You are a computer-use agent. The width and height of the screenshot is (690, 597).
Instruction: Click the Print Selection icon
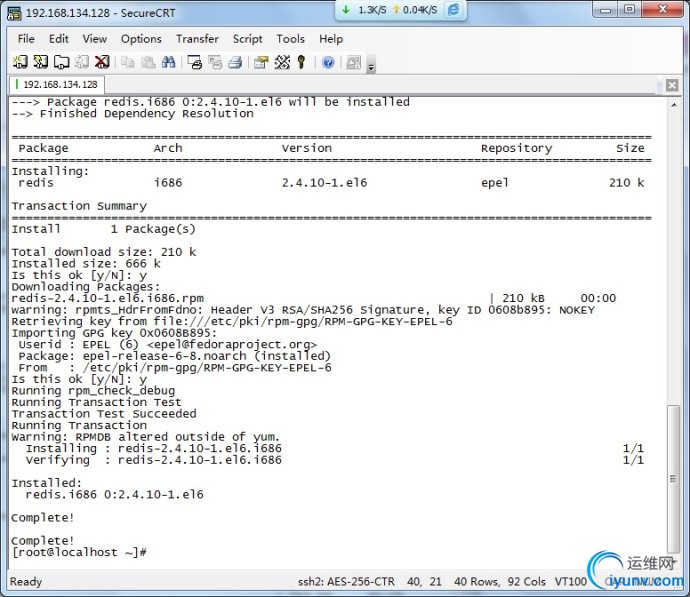pos(215,62)
